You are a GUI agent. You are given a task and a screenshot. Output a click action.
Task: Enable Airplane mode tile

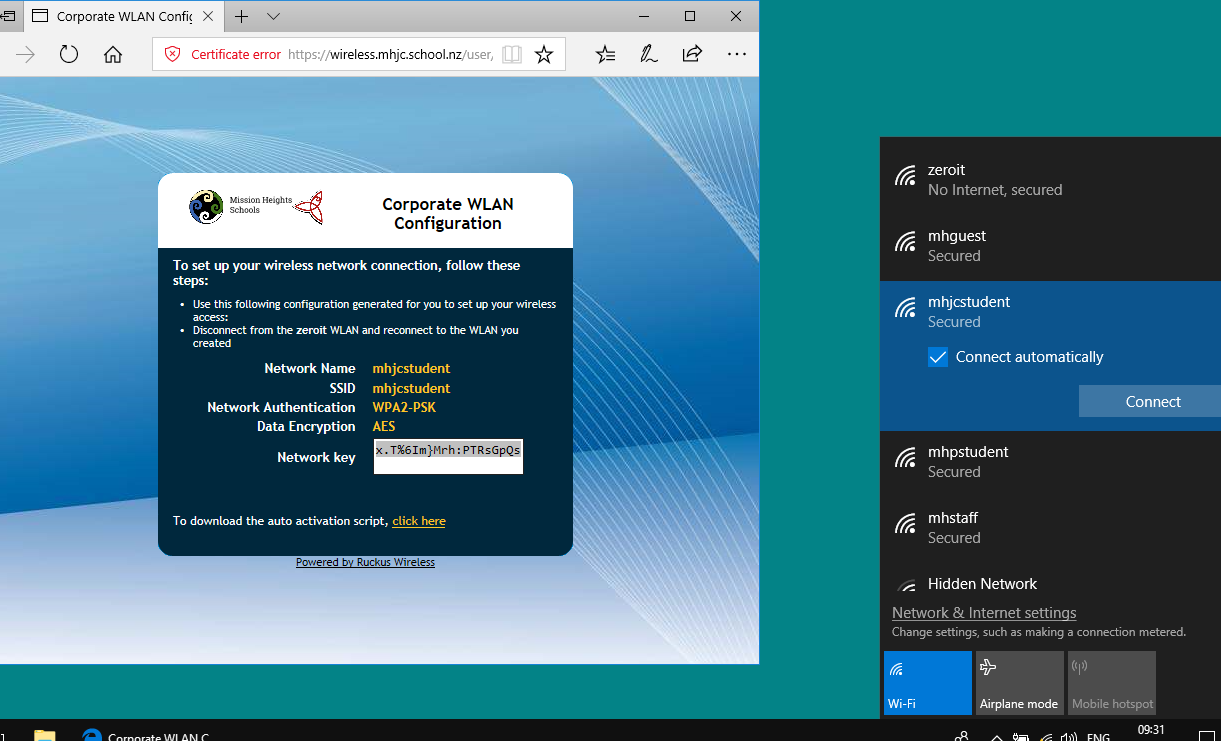click(x=1019, y=683)
